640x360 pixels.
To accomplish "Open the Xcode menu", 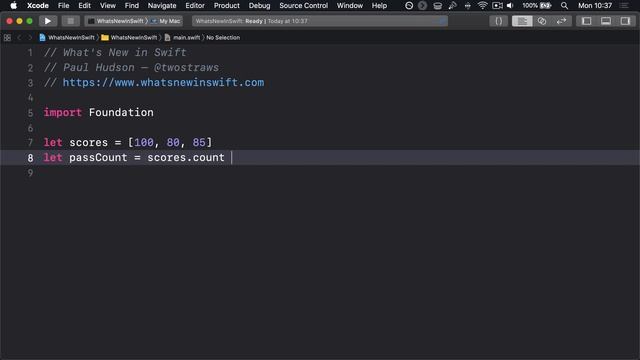I will [38, 5].
